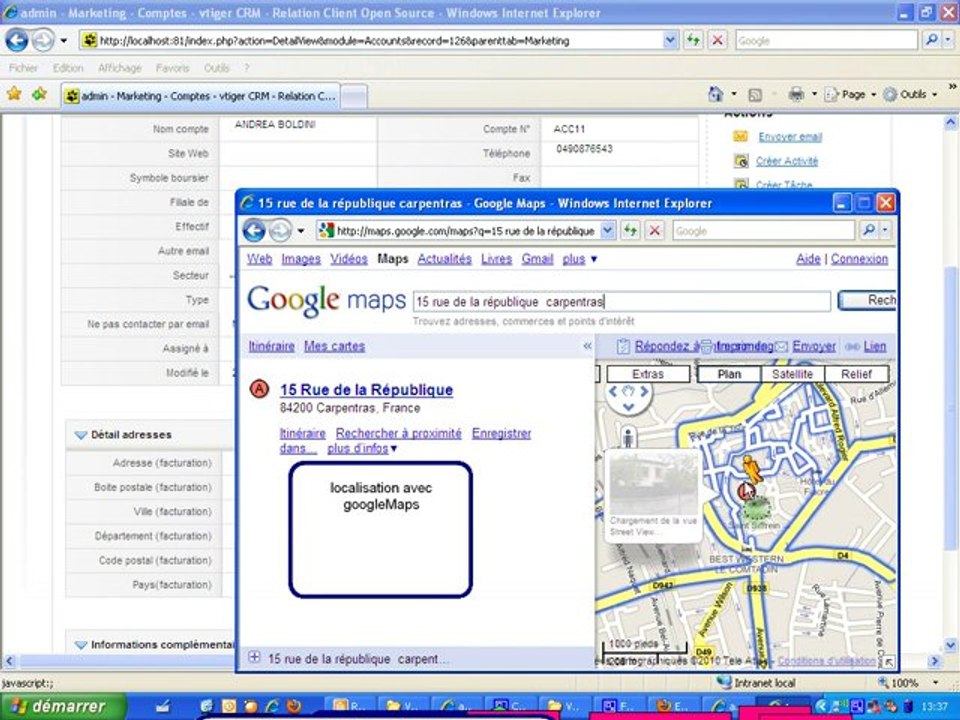Open a new blank tab

click(354, 97)
